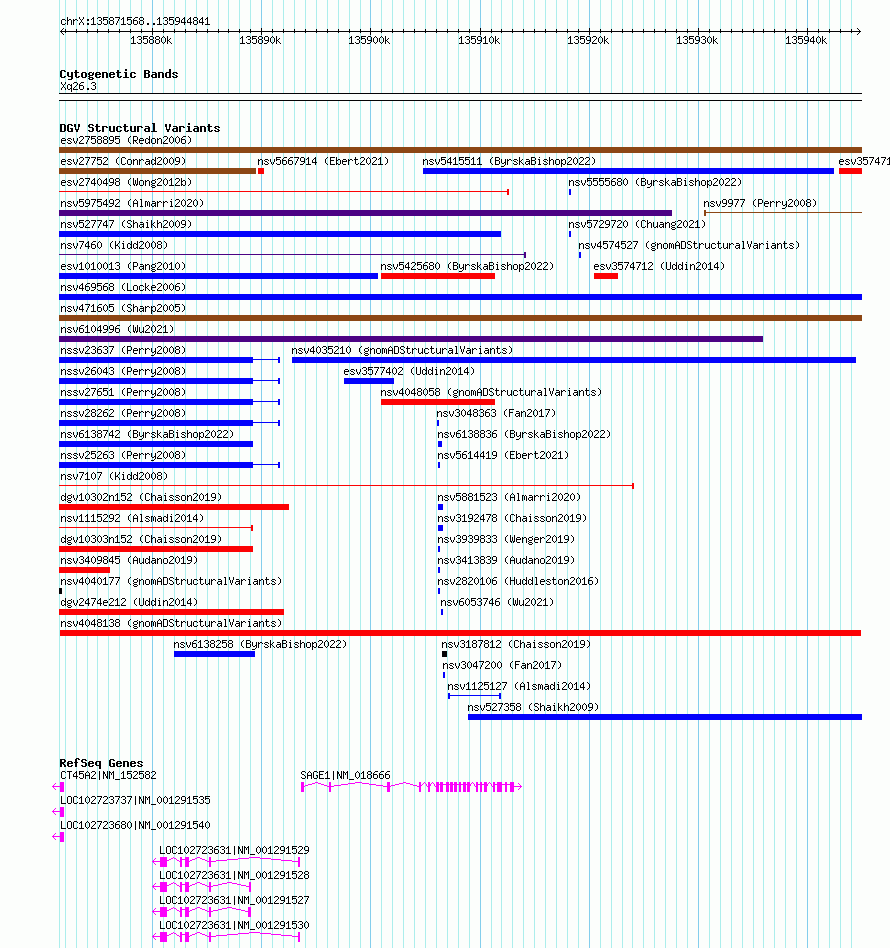The width and height of the screenshot is (890, 948).
Task: Select nsv4040177 (gnomADStructuralVariants) label
Action: pyautogui.click(x=171, y=582)
